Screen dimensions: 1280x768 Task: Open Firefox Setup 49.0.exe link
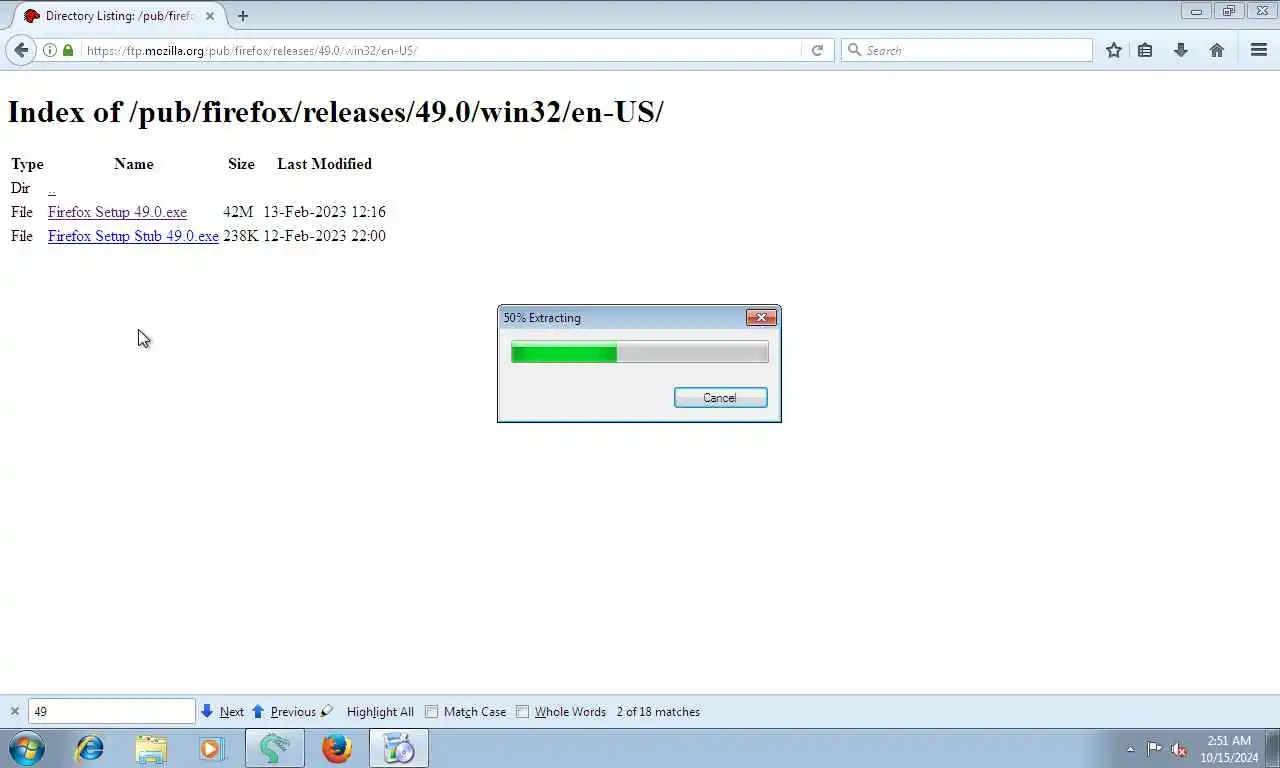(x=117, y=212)
